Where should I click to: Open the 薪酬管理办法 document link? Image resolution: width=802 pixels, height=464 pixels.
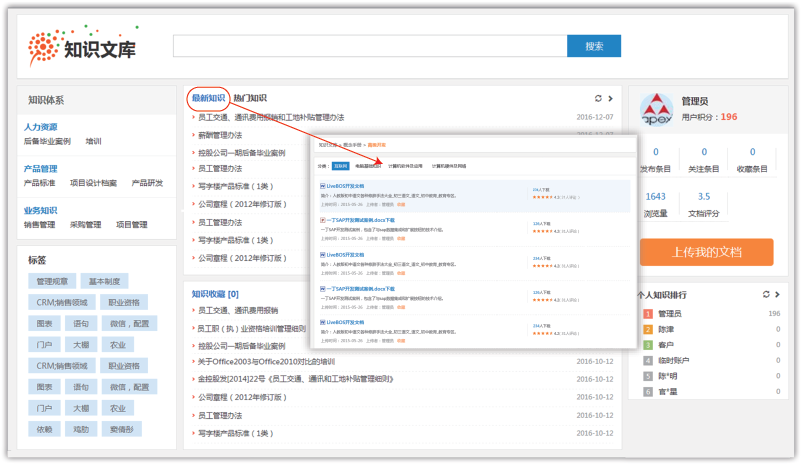click(220, 135)
